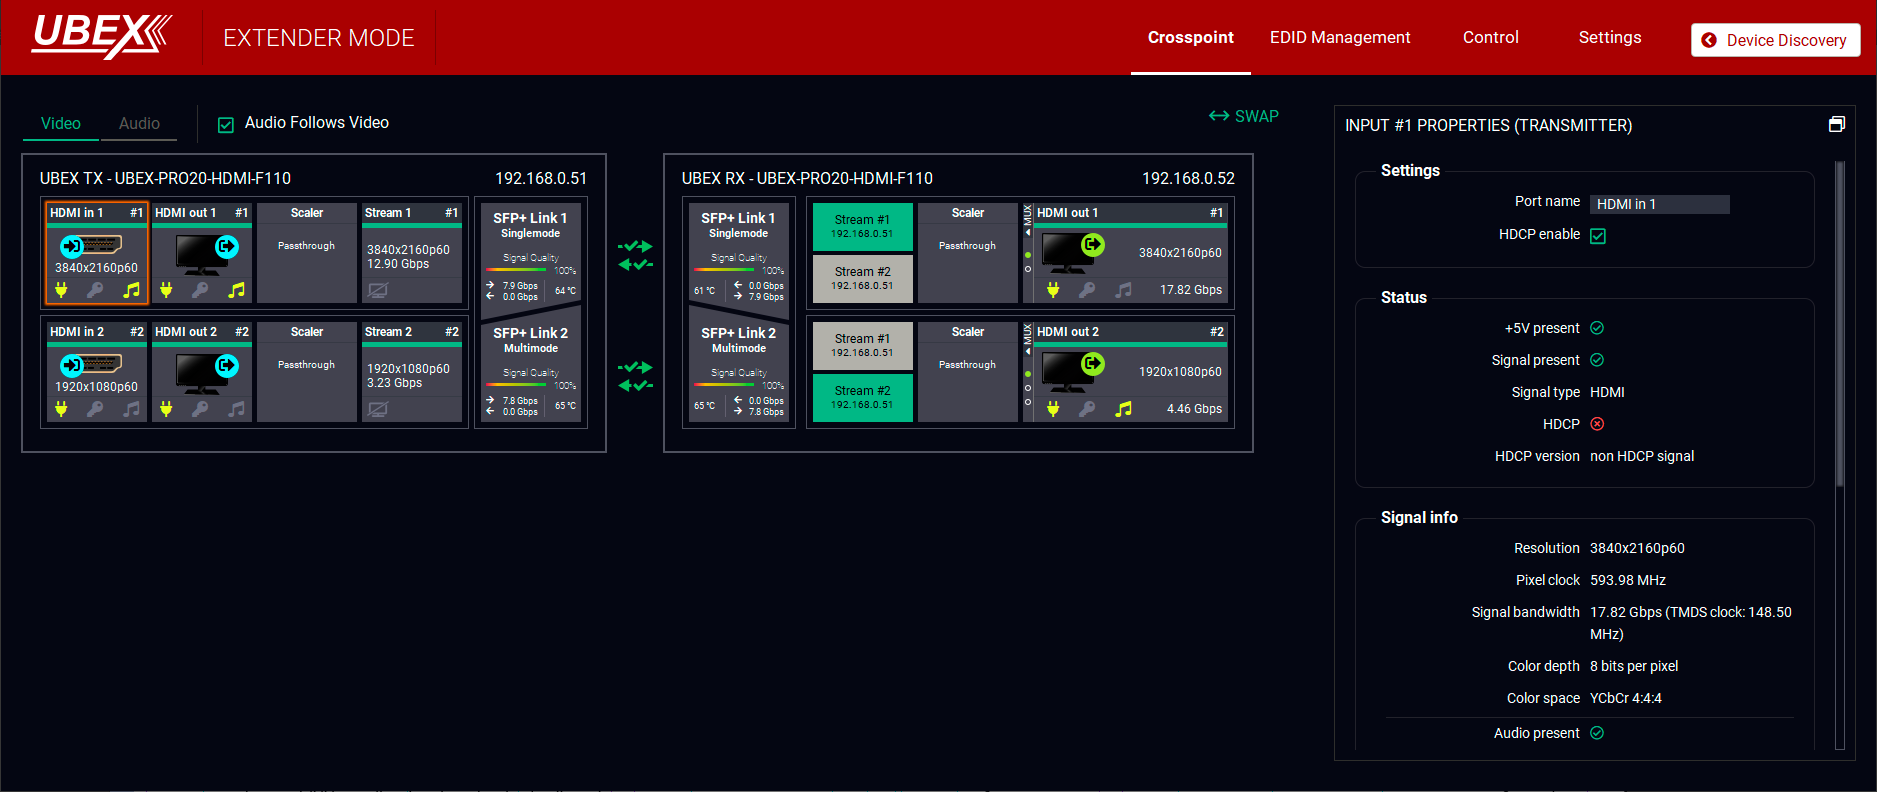Click the audio note icon under HDMI in 1
The height and width of the screenshot is (792, 1877).
click(131, 290)
